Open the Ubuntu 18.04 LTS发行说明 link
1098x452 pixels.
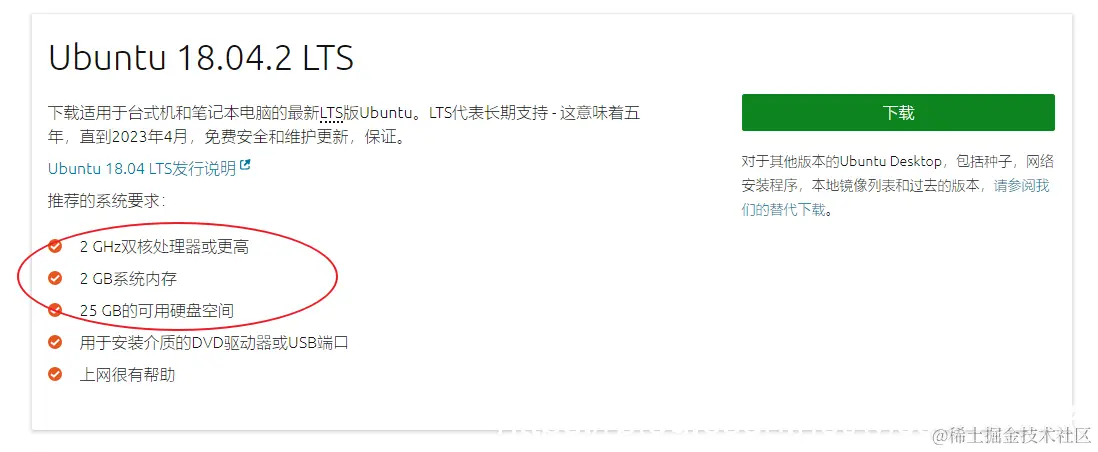142,169
